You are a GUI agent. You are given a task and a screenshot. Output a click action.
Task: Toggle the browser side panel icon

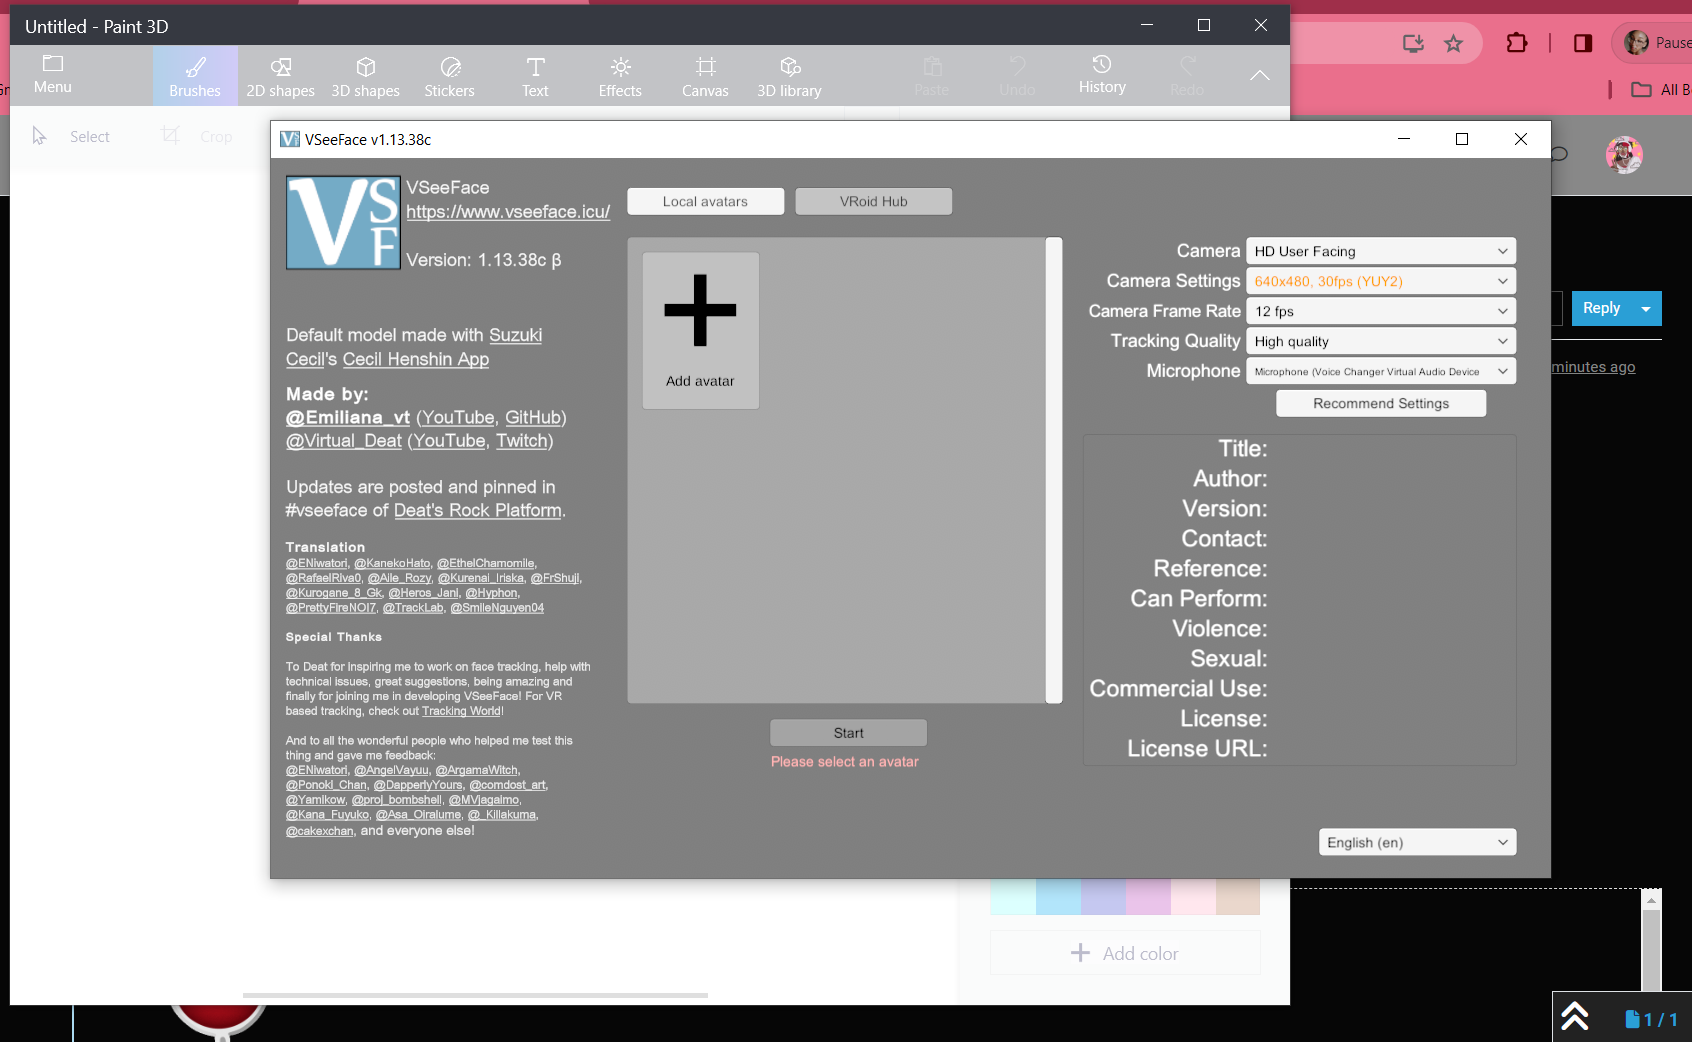tap(1583, 43)
